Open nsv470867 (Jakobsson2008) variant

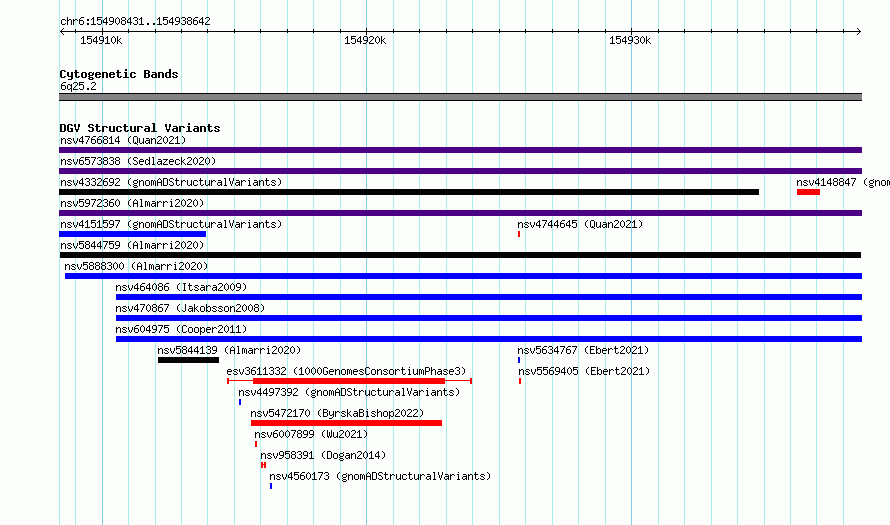coord(190,308)
